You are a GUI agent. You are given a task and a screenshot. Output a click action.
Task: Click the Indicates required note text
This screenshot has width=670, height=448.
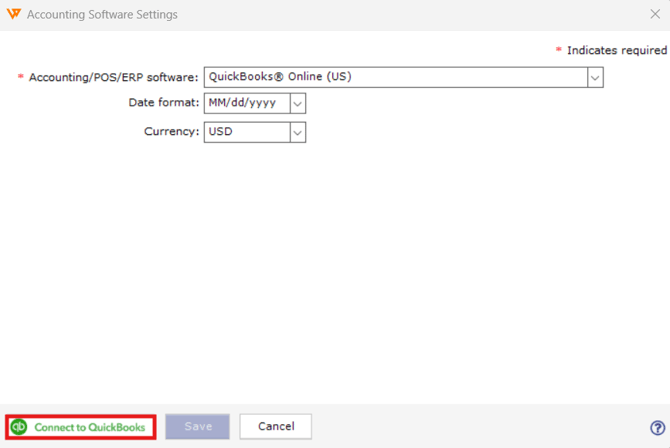click(x=617, y=50)
